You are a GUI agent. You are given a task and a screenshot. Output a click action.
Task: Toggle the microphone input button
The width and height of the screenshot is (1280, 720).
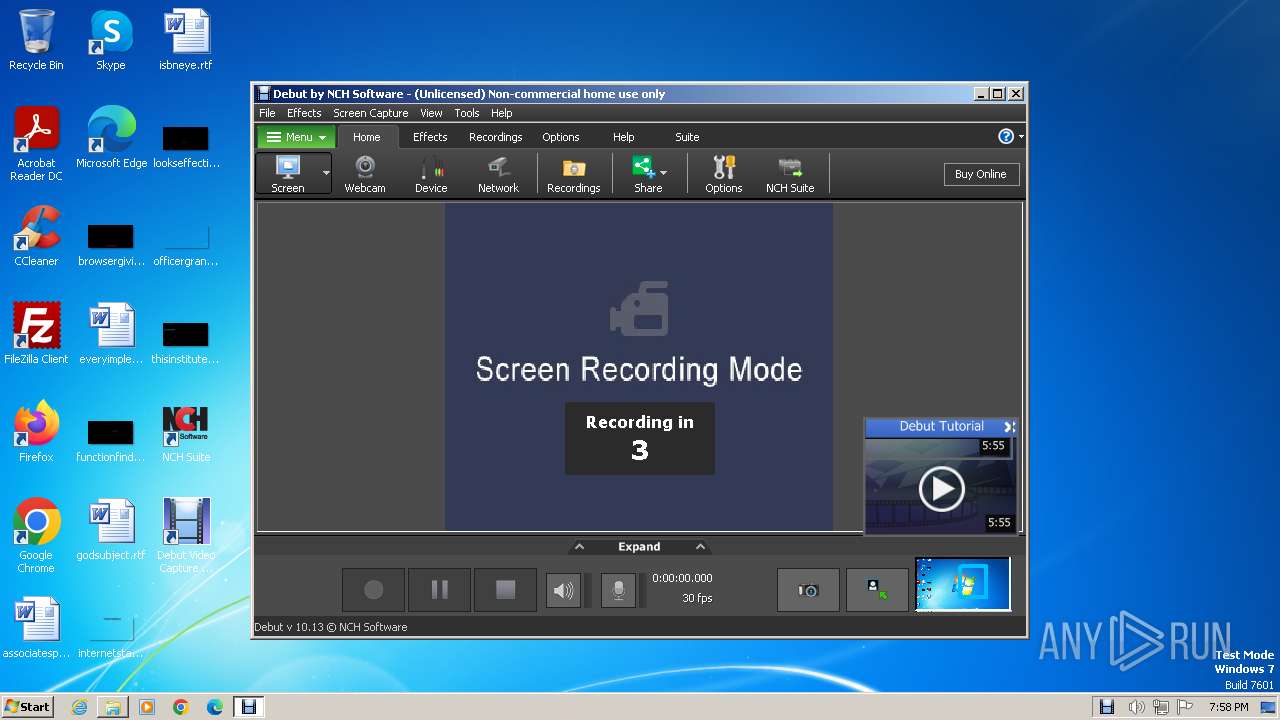(618, 590)
